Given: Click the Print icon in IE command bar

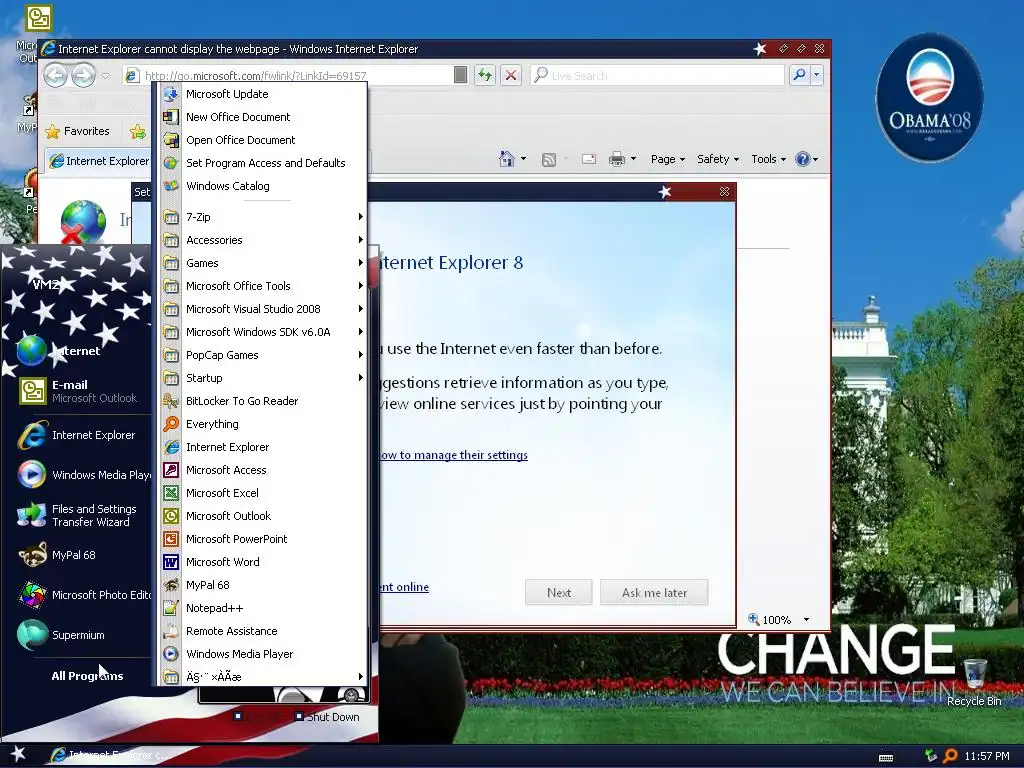Looking at the screenshot, I should (616, 159).
